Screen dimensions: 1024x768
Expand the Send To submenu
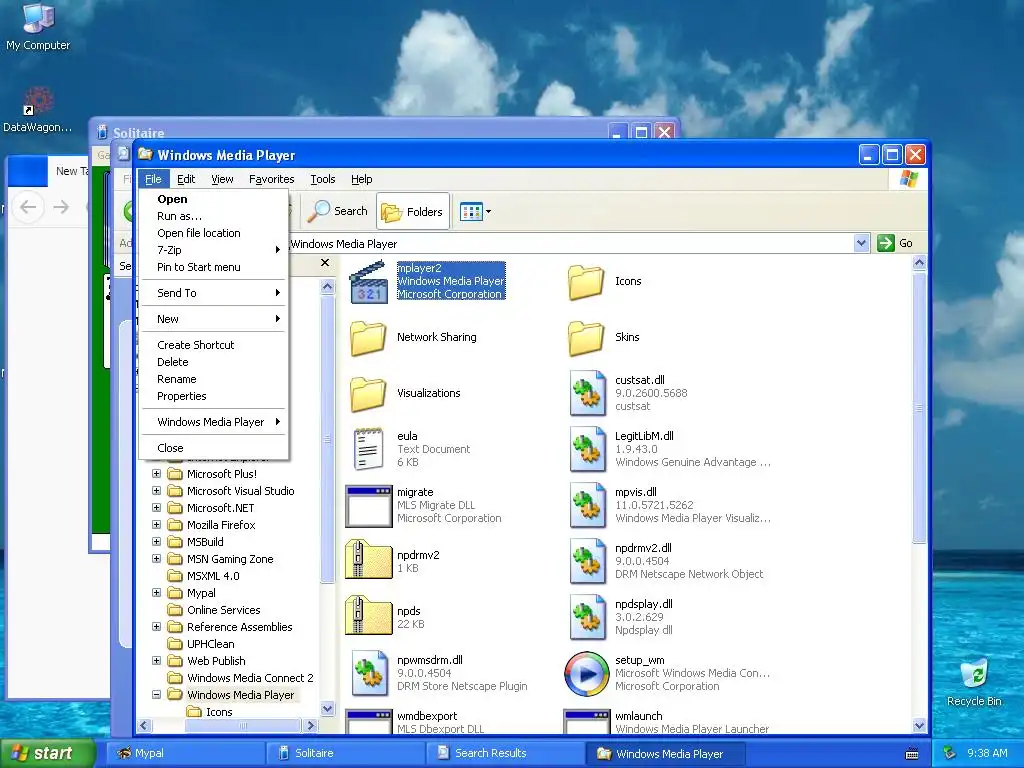[214, 293]
